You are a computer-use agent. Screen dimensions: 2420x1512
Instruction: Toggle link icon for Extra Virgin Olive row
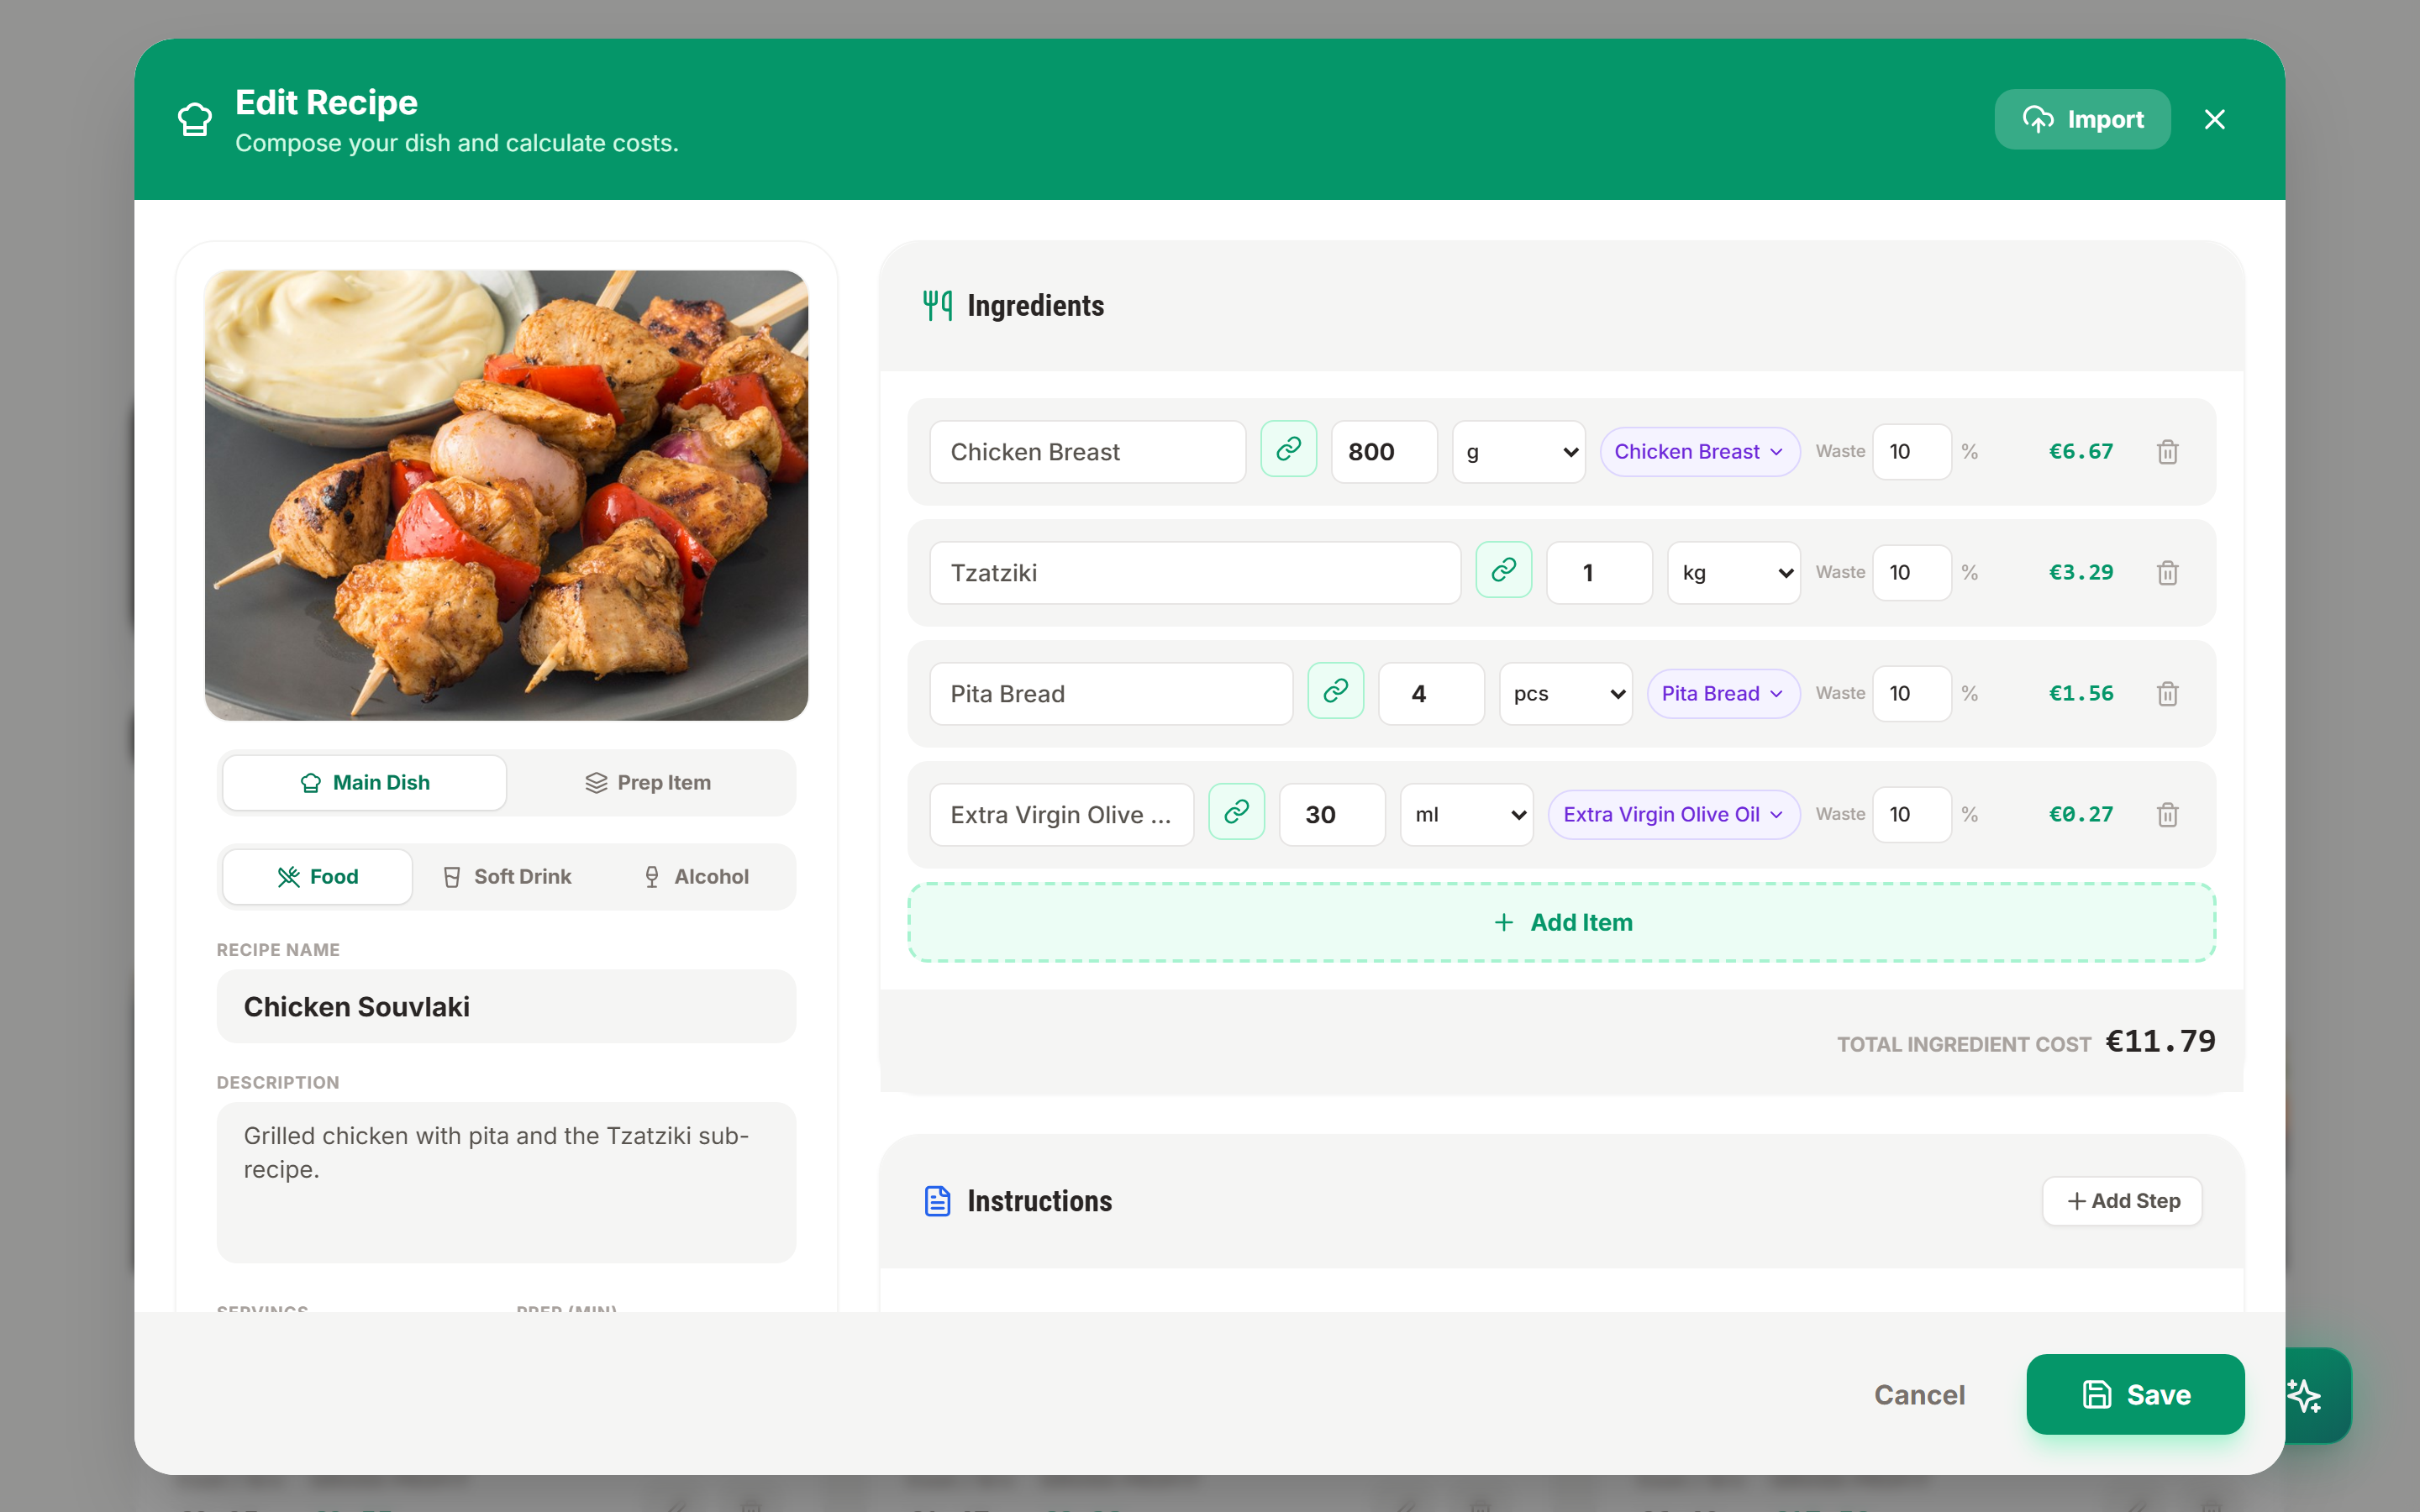(1236, 812)
